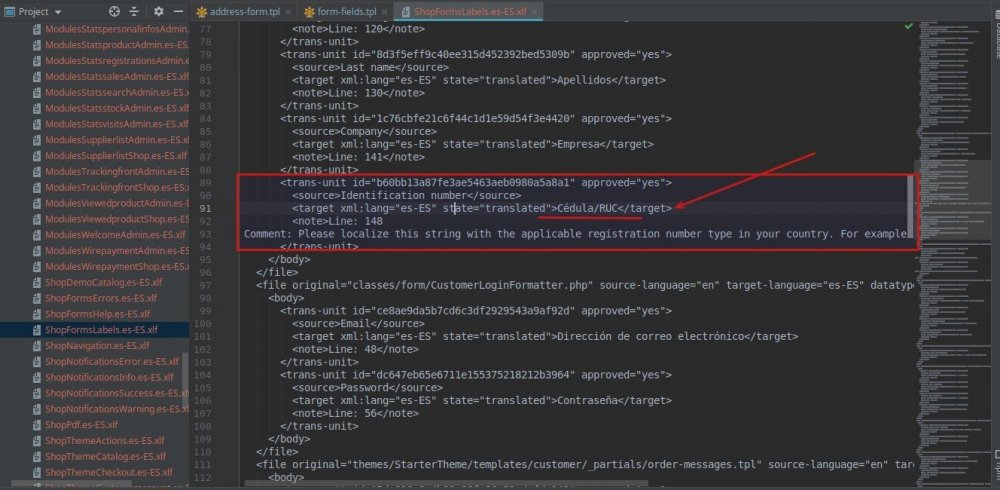This screenshot has width=1000, height=490.
Task: Click green inspection checkmark in editor
Action: tap(908, 26)
